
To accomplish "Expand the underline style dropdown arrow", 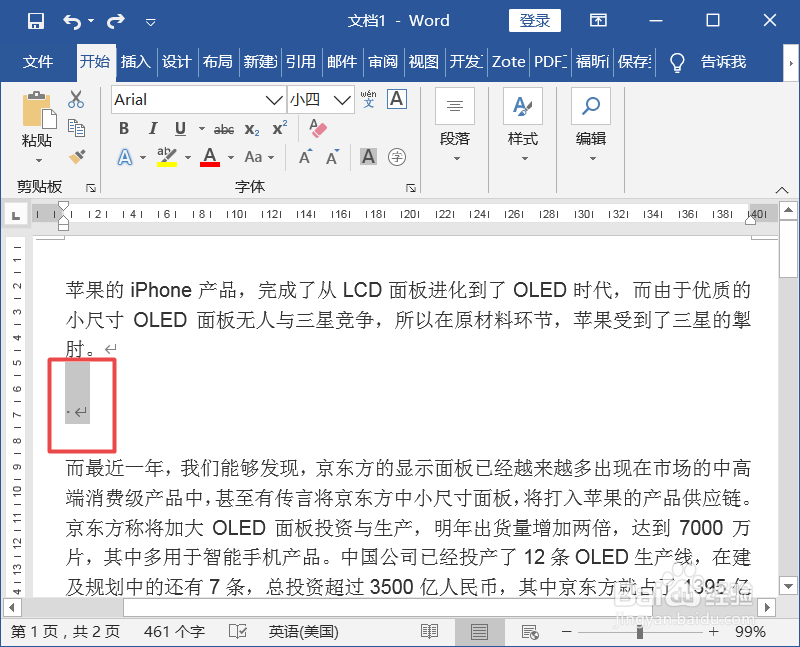I will (201, 129).
